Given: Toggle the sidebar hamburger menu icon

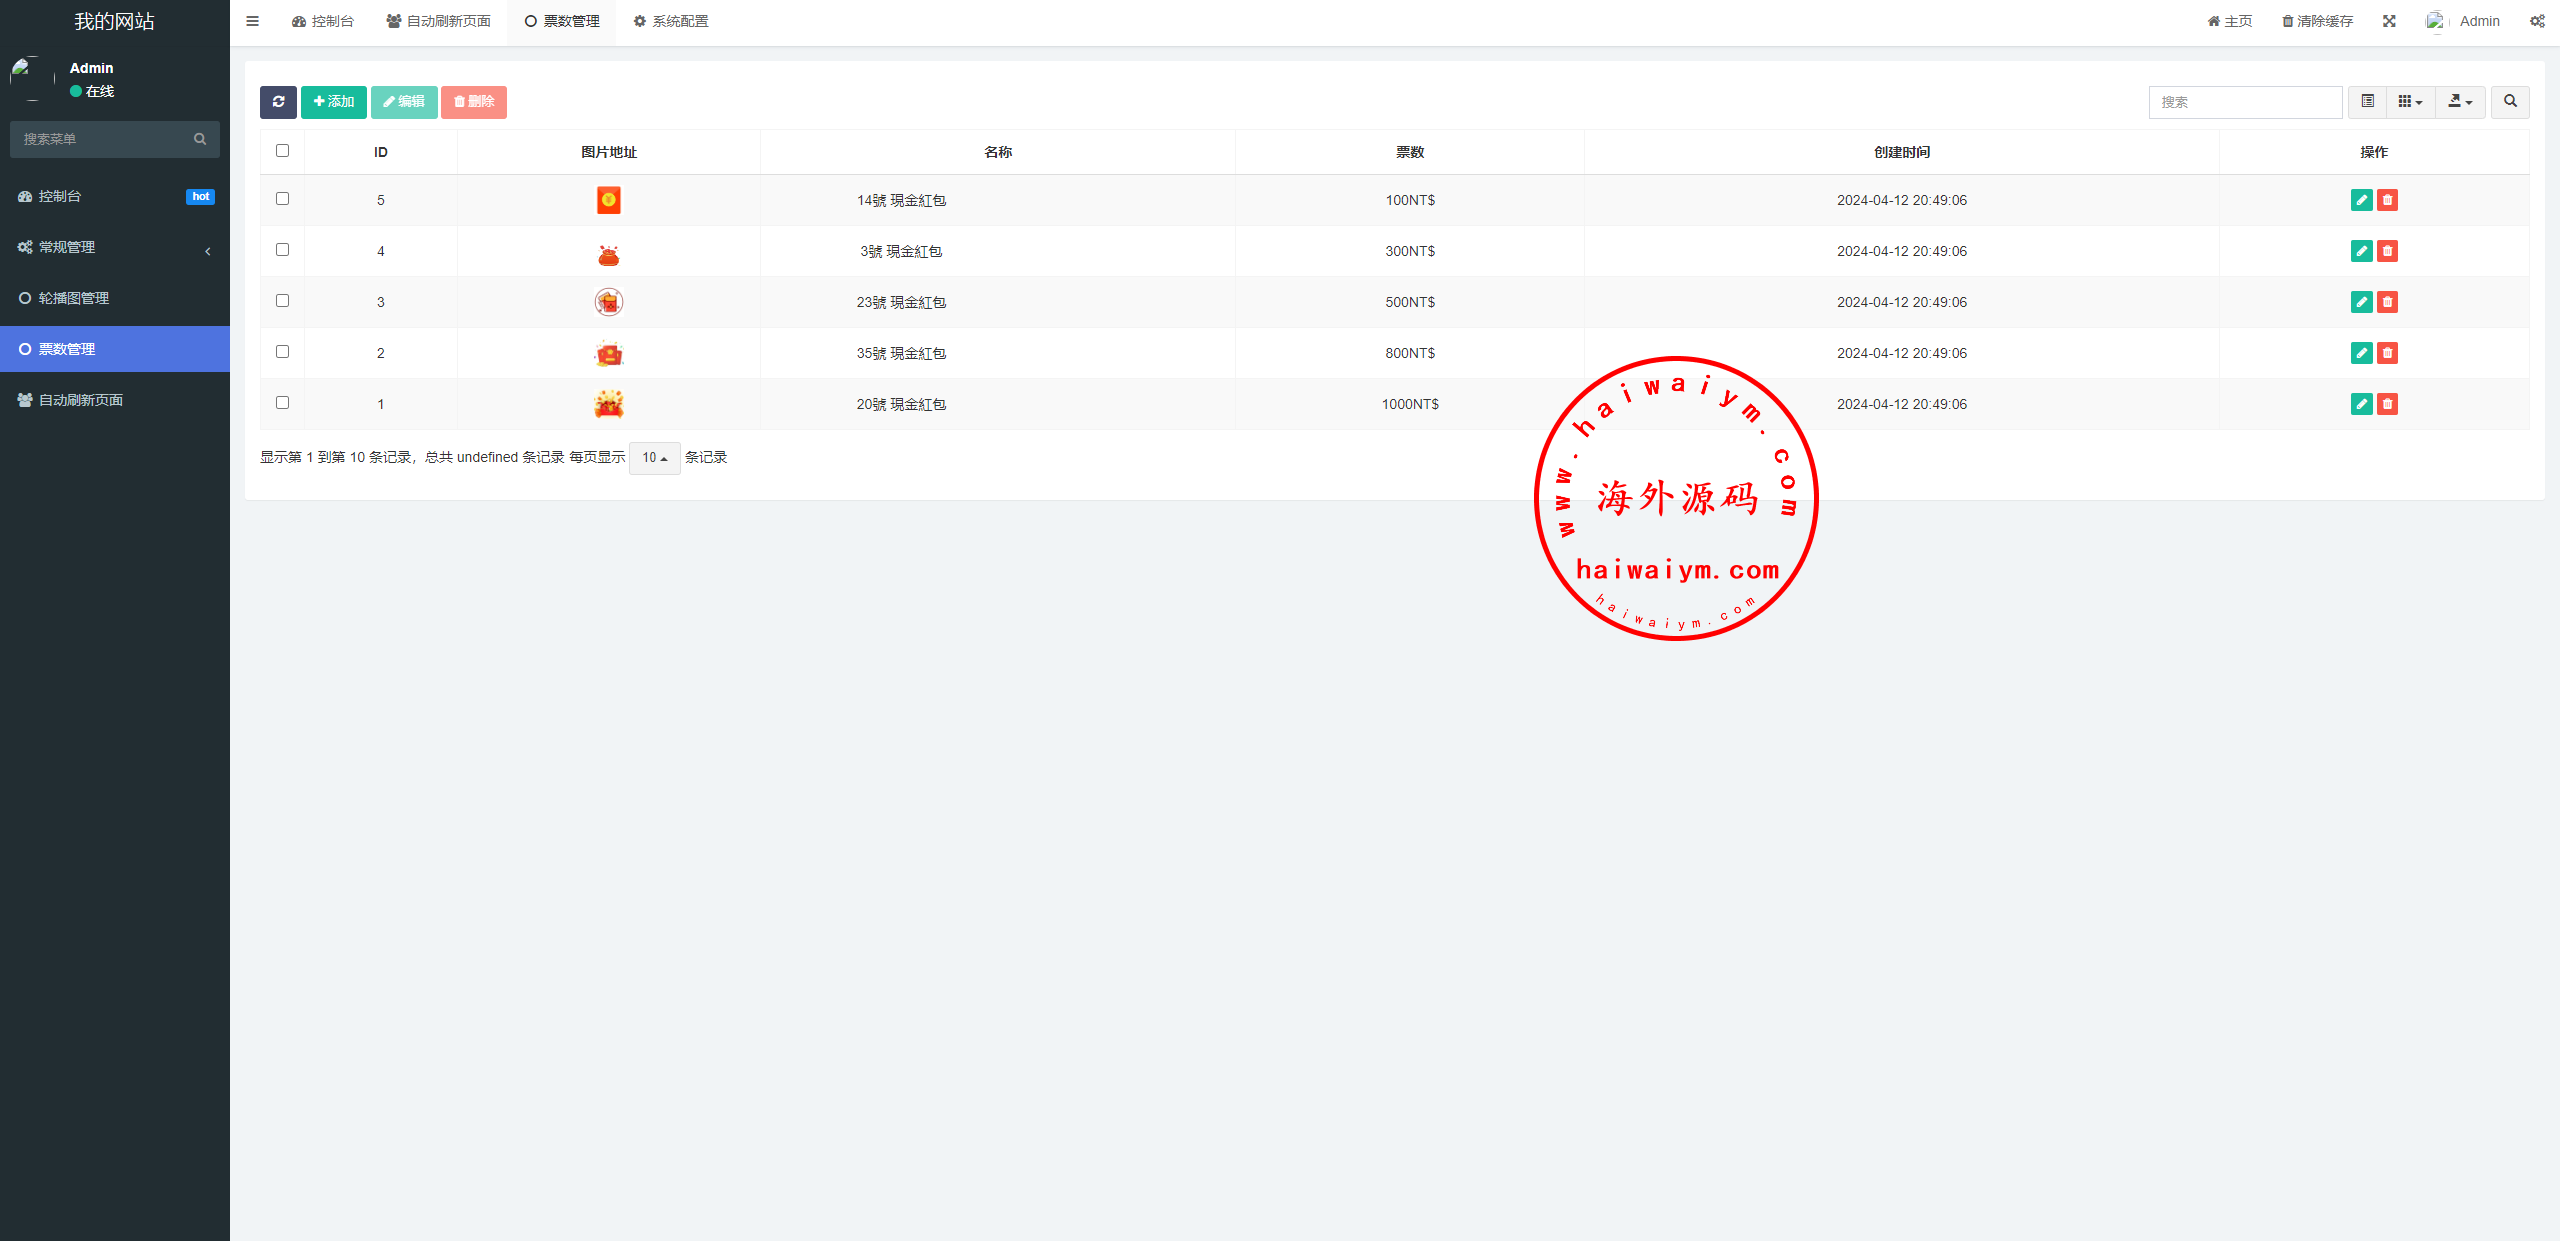Looking at the screenshot, I should [252, 21].
